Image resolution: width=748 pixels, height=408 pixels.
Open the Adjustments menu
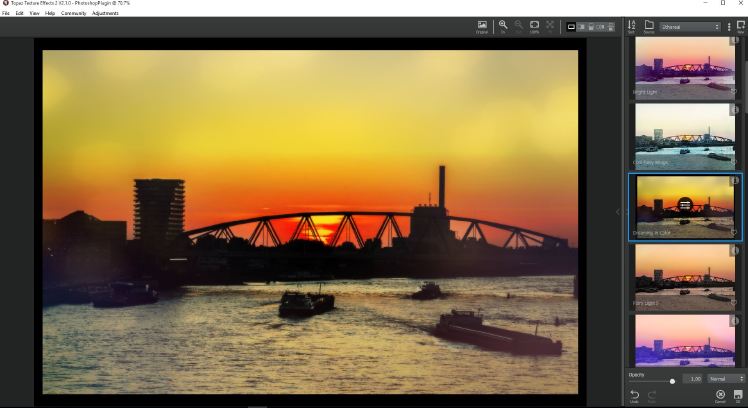point(105,13)
